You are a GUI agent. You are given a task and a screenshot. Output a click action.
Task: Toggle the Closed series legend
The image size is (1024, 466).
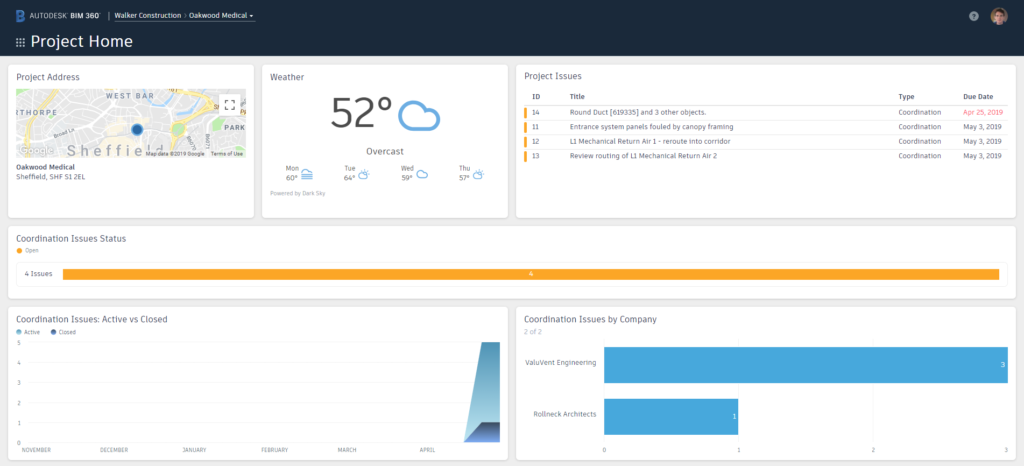point(63,332)
